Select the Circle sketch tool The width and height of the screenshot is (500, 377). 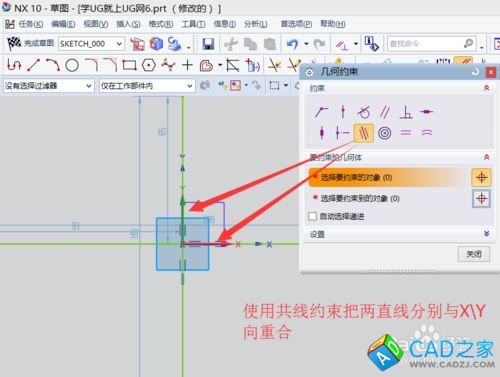[72, 65]
